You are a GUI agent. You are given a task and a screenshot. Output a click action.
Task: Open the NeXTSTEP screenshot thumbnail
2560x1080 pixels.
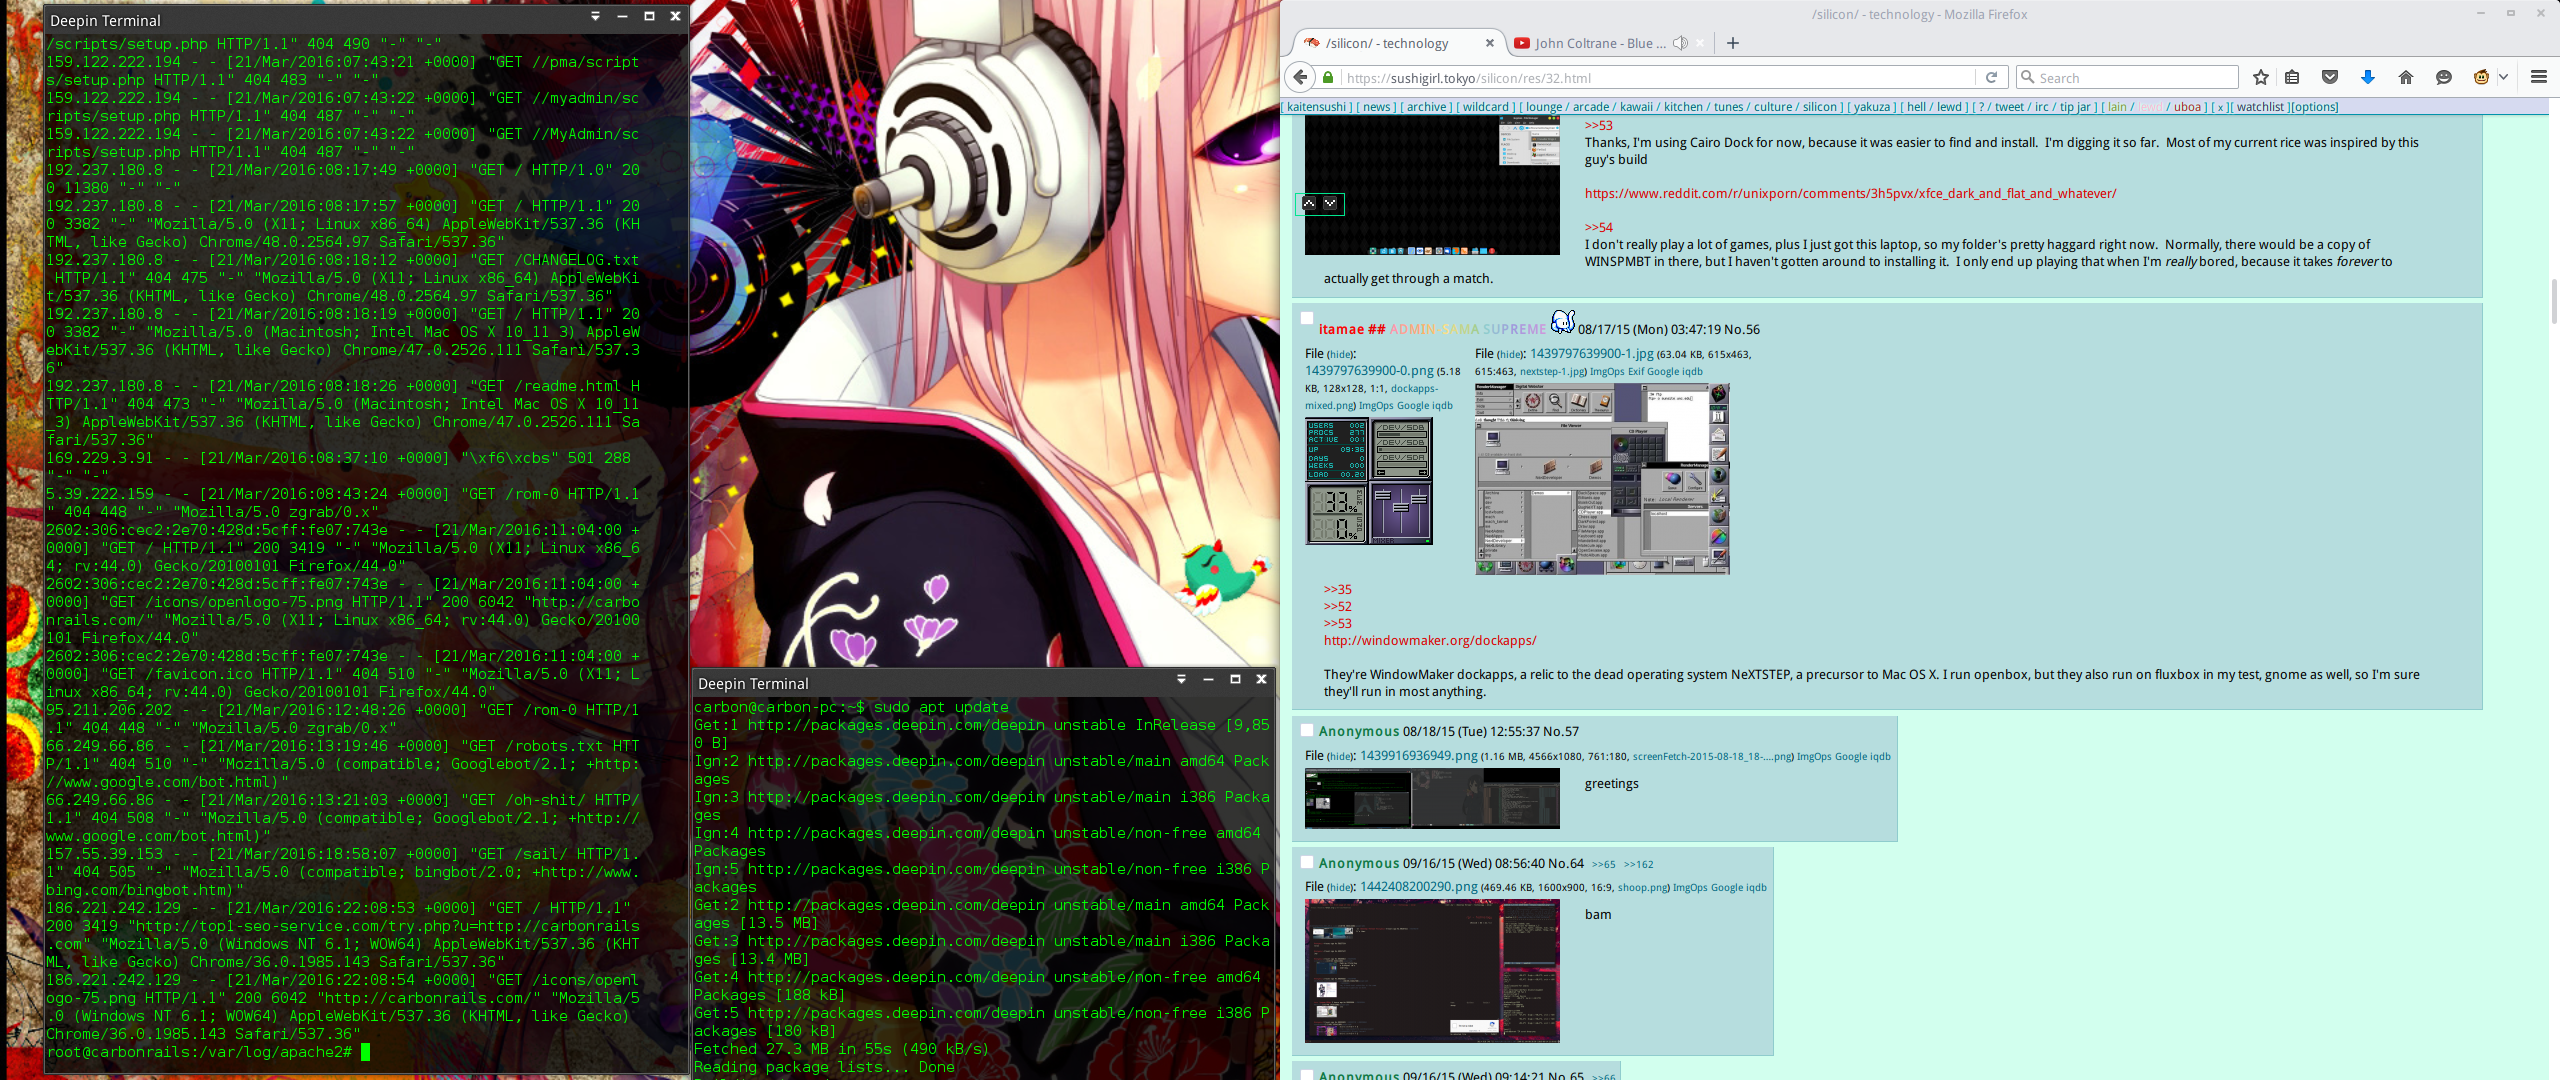pyautogui.click(x=1602, y=479)
